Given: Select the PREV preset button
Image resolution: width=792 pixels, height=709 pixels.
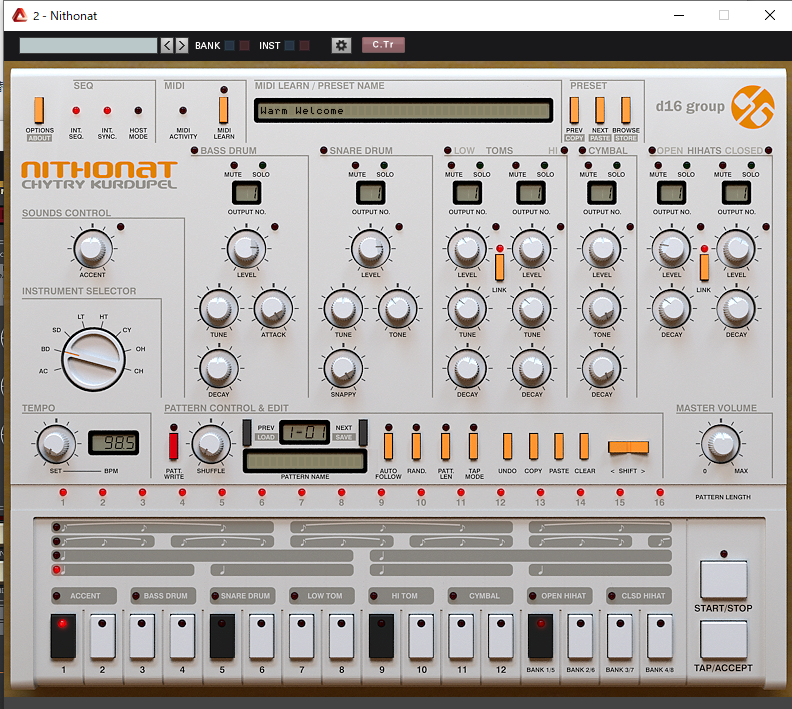Looking at the screenshot, I should click(x=574, y=110).
